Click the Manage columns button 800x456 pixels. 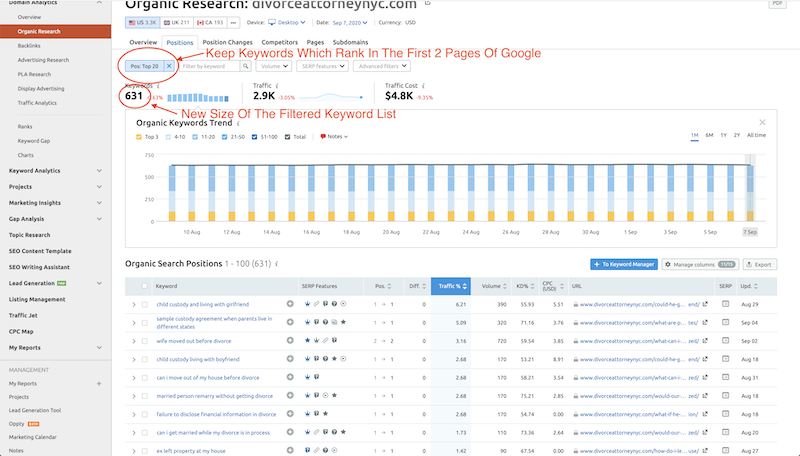(701, 264)
